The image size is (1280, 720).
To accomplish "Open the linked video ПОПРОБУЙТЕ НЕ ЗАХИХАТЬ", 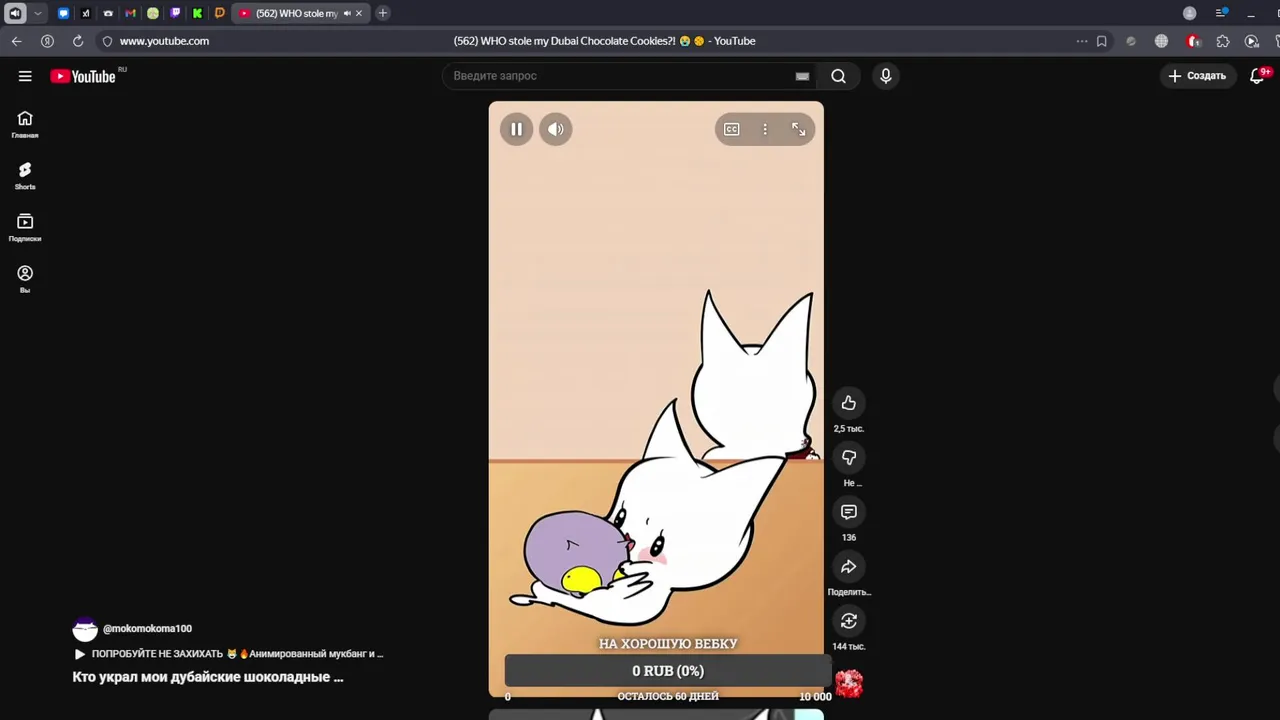I will click(x=229, y=654).
